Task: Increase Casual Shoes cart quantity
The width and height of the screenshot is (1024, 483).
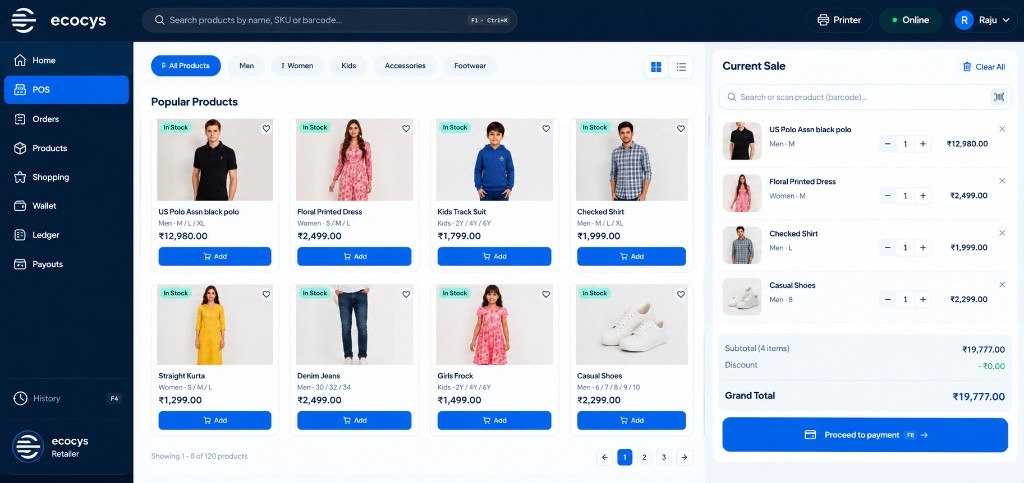Action: 923,300
